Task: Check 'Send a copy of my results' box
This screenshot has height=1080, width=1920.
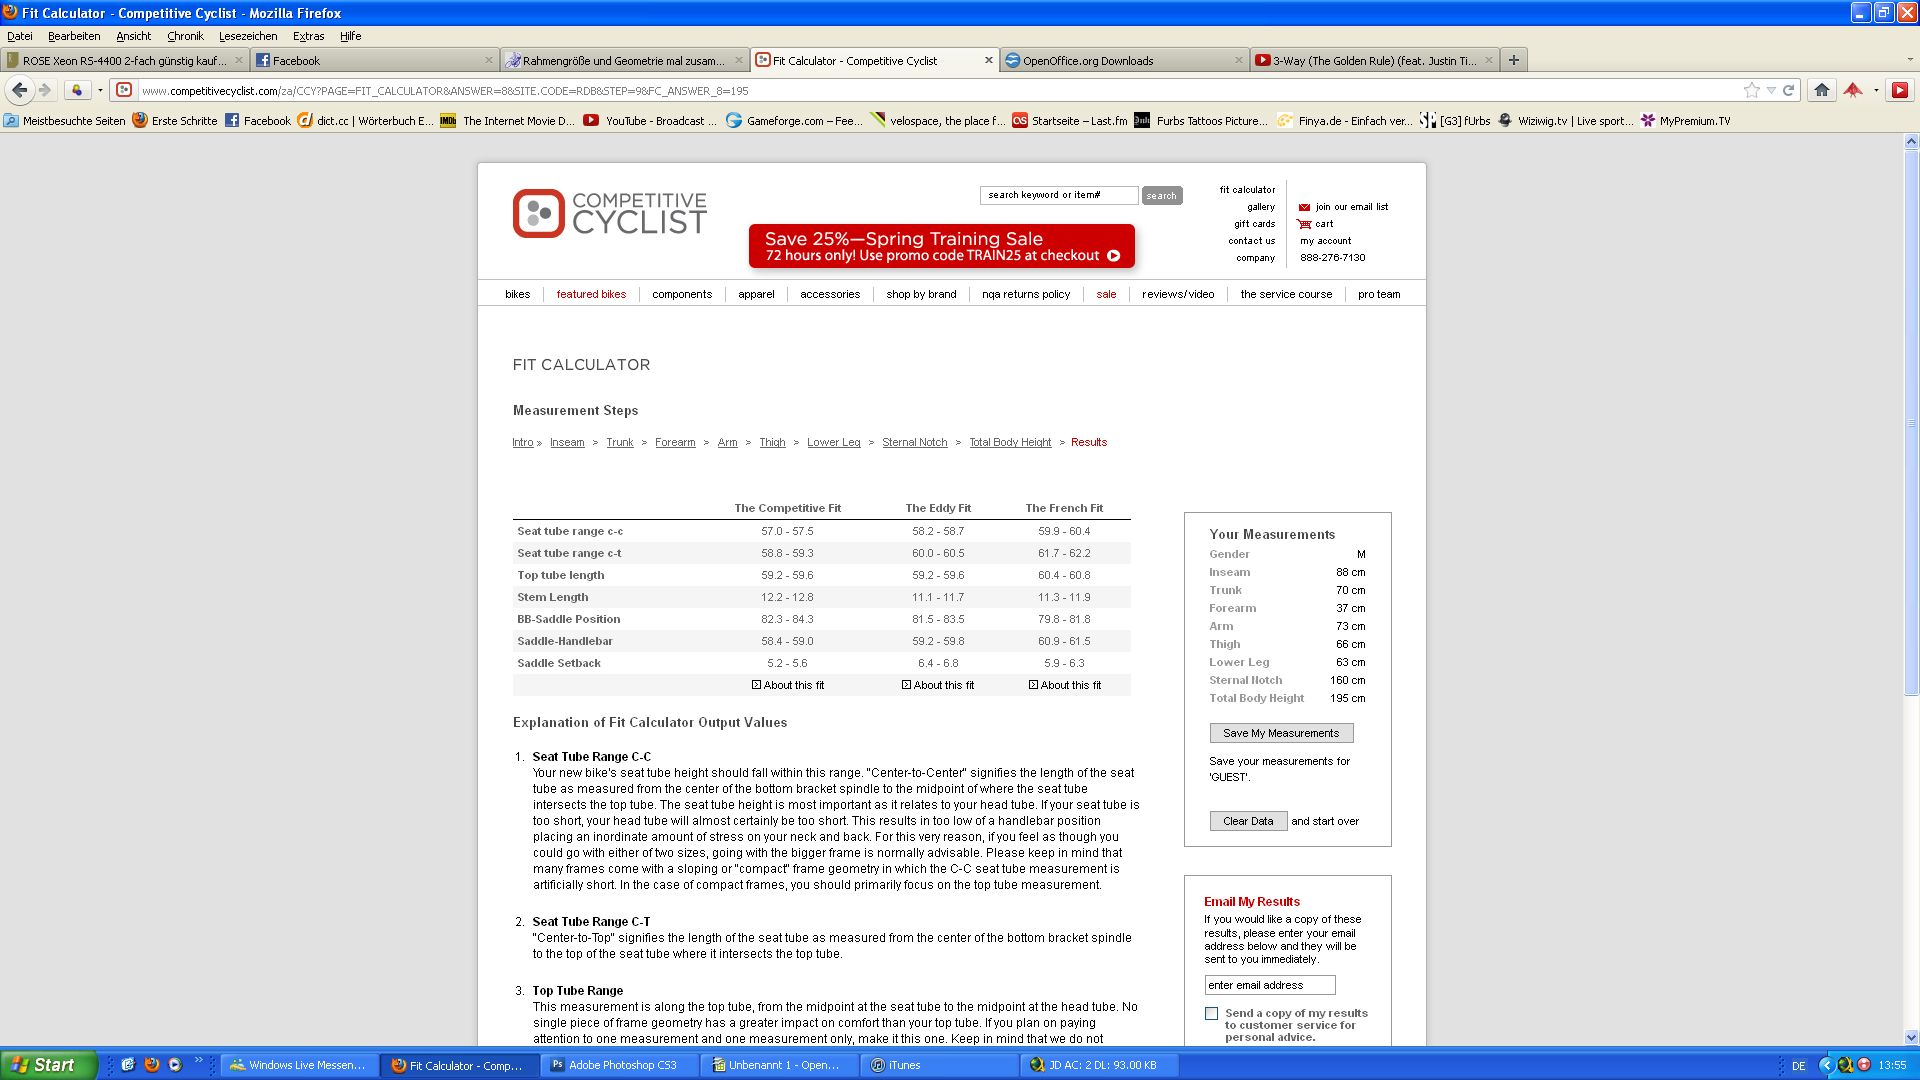Action: point(1212,1013)
